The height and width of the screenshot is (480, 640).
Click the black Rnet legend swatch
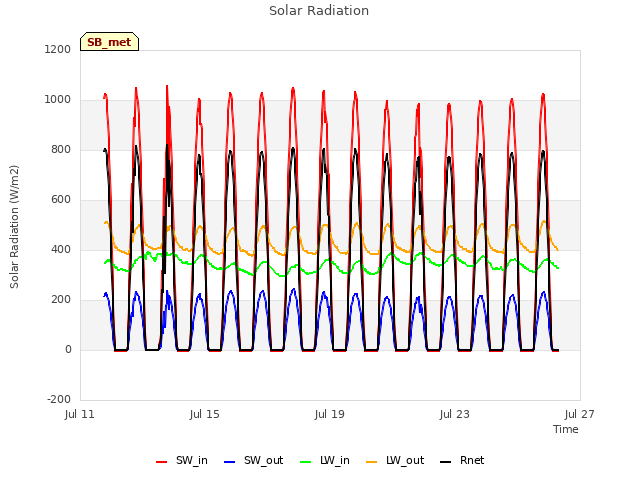(x=446, y=462)
